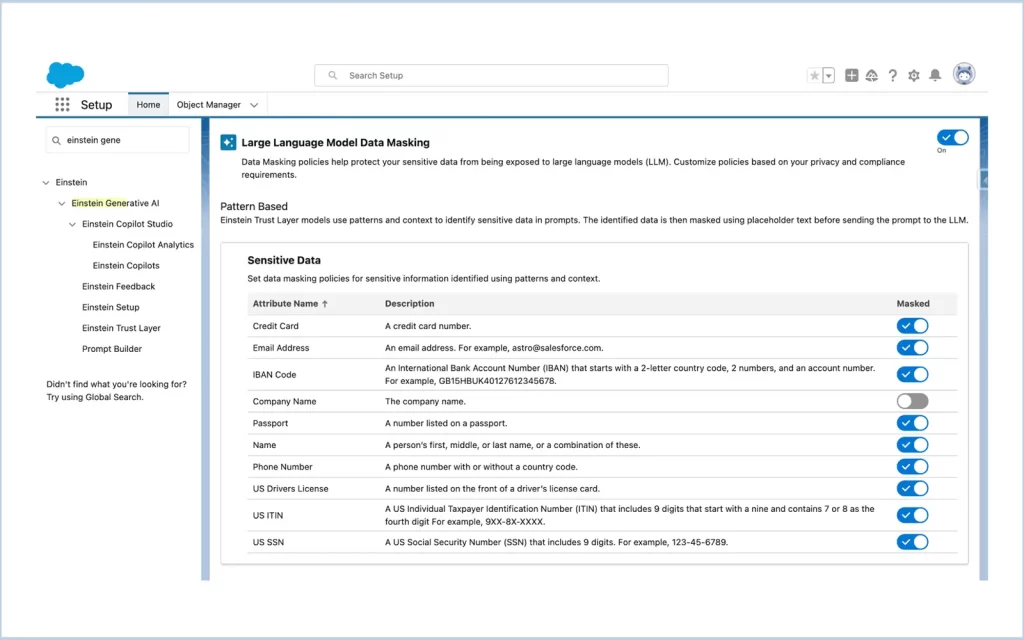Open Prompt Builder page
1024x640 pixels.
tap(112, 349)
